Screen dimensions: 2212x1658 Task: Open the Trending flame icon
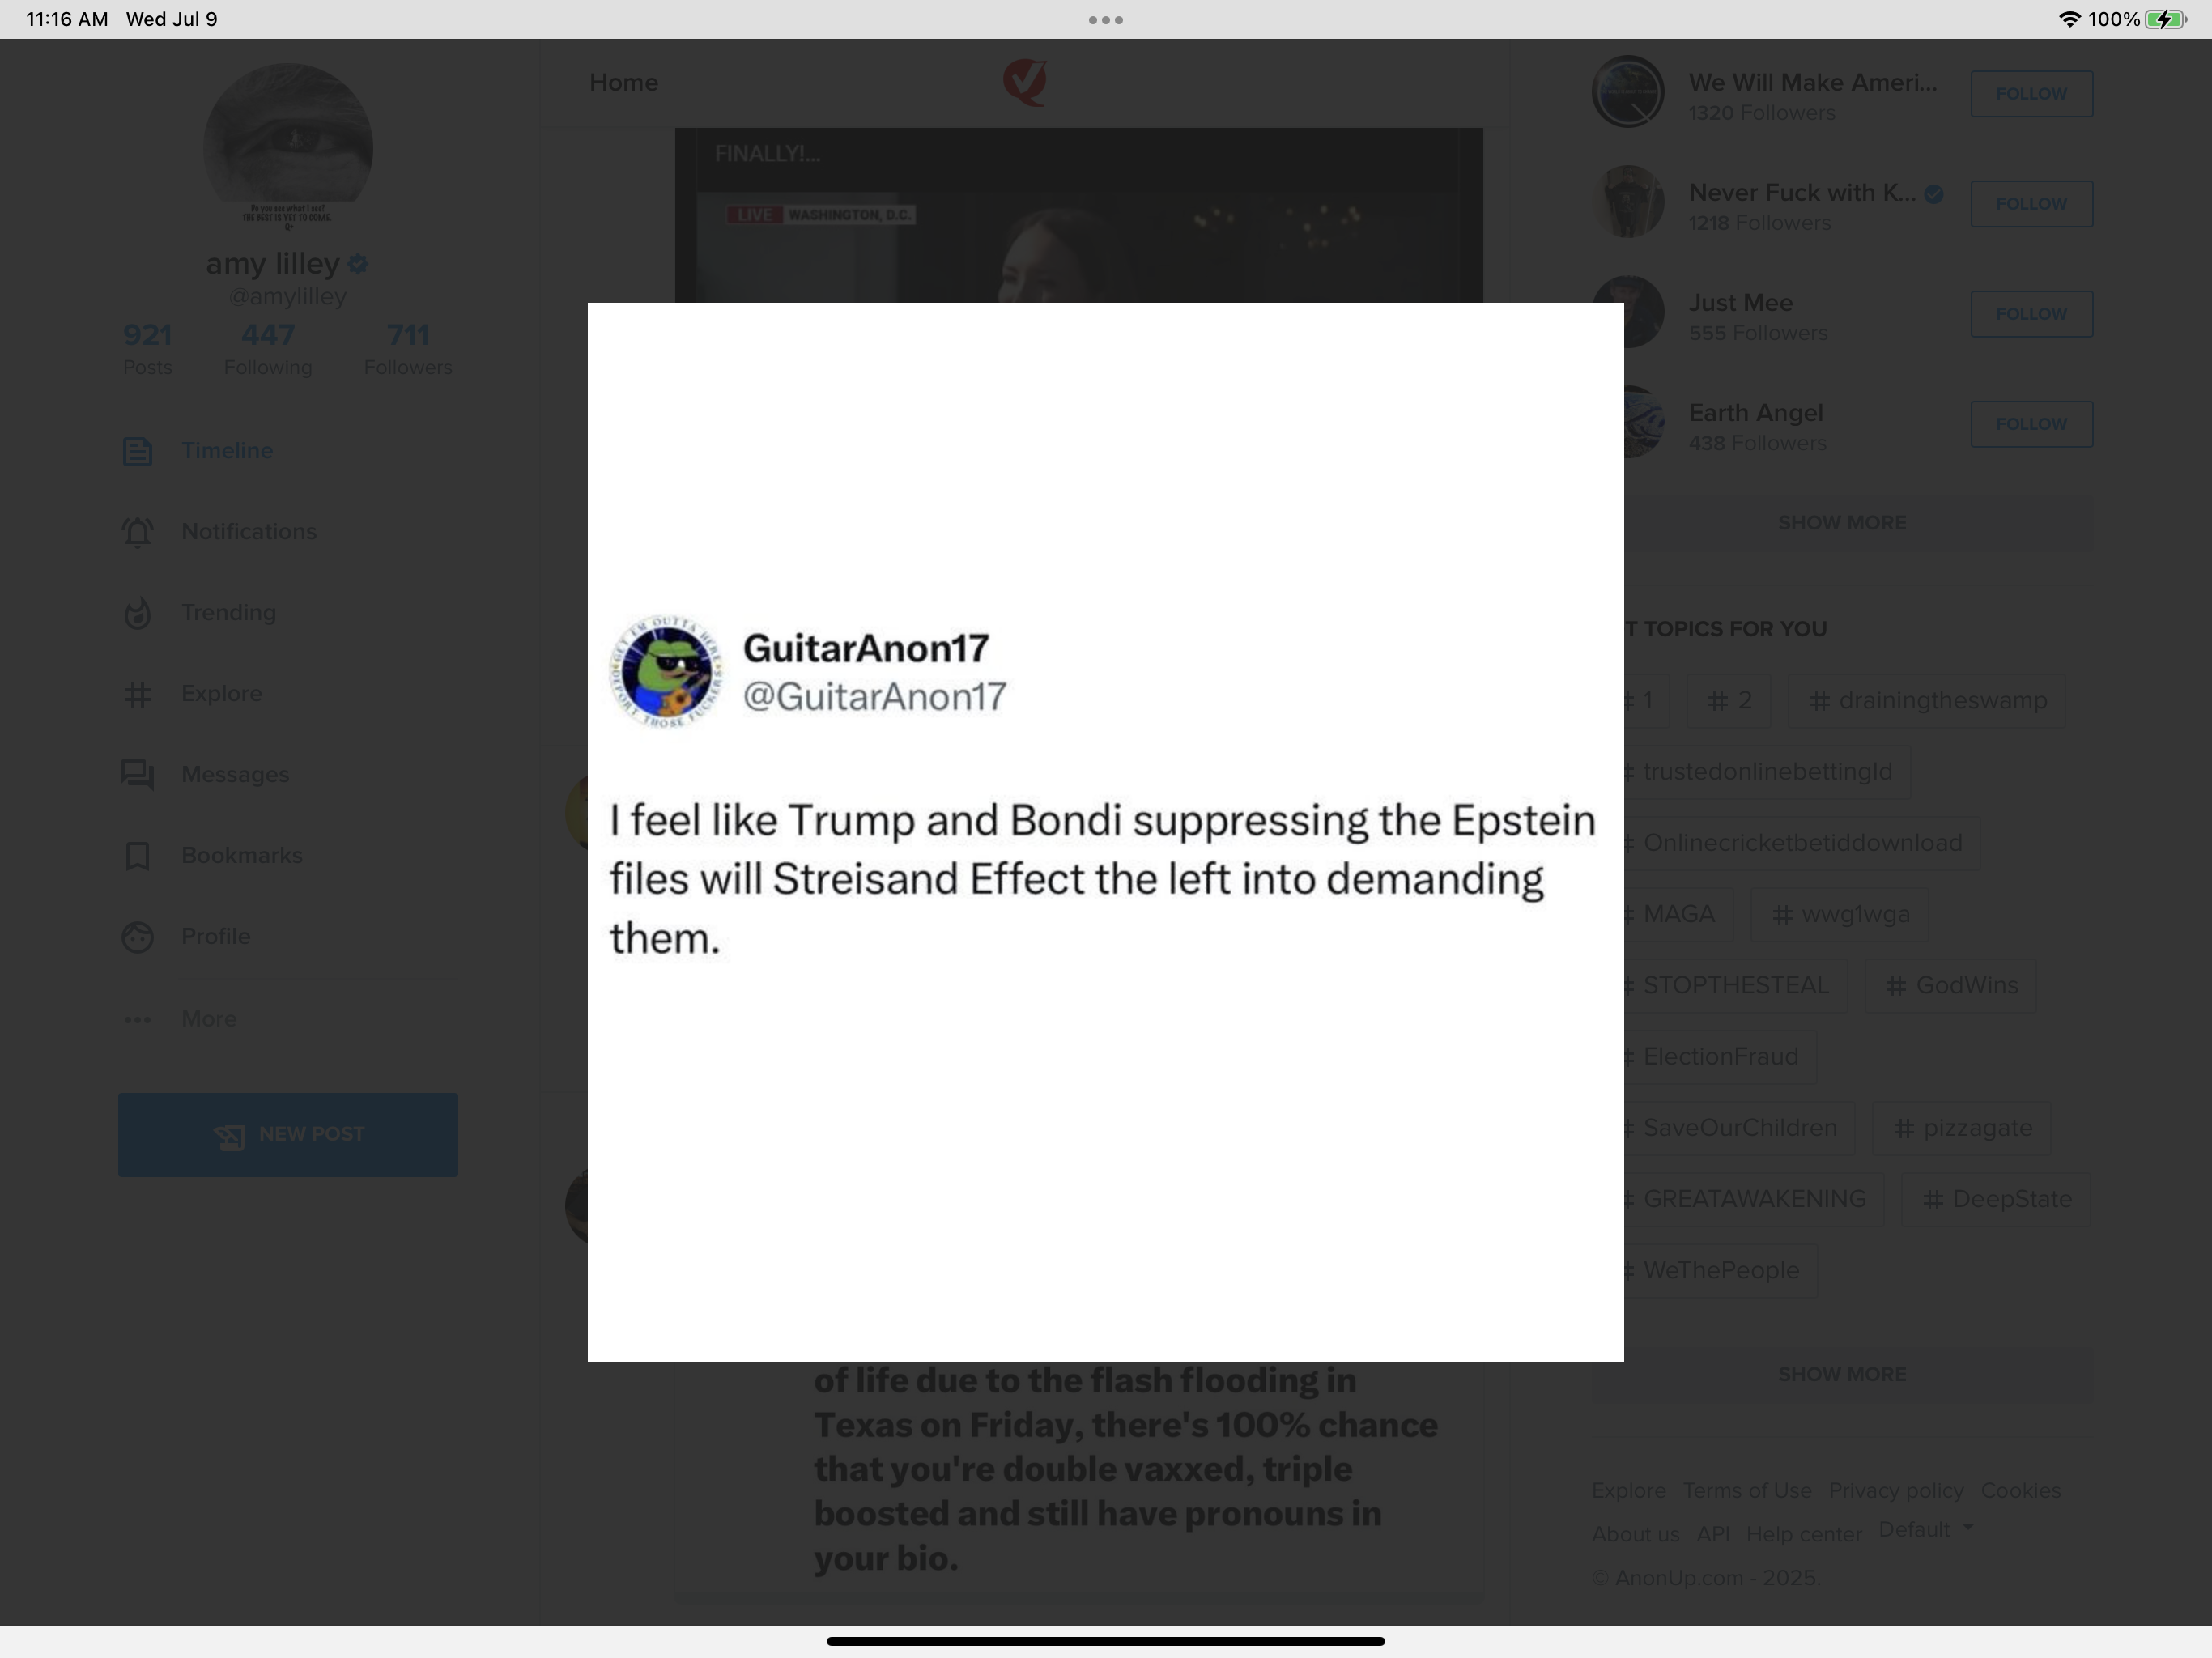(x=137, y=613)
